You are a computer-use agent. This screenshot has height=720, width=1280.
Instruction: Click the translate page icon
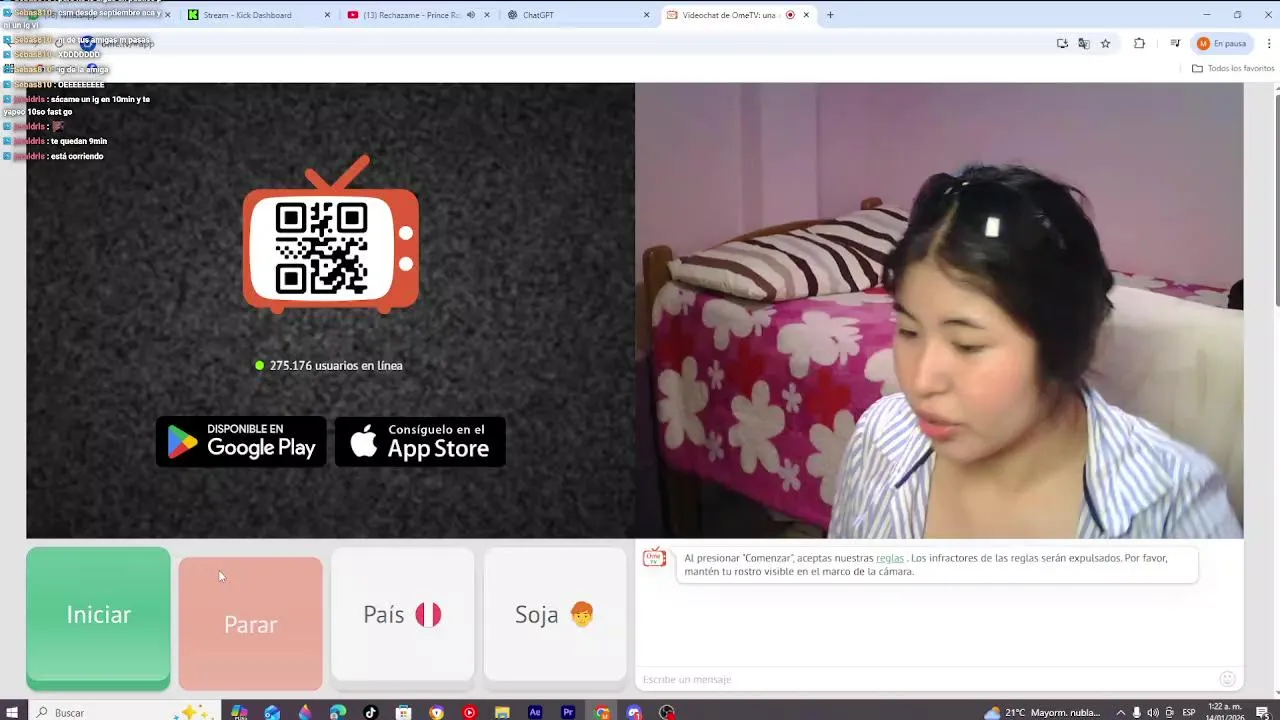pyautogui.click(x=1084, y=43)
